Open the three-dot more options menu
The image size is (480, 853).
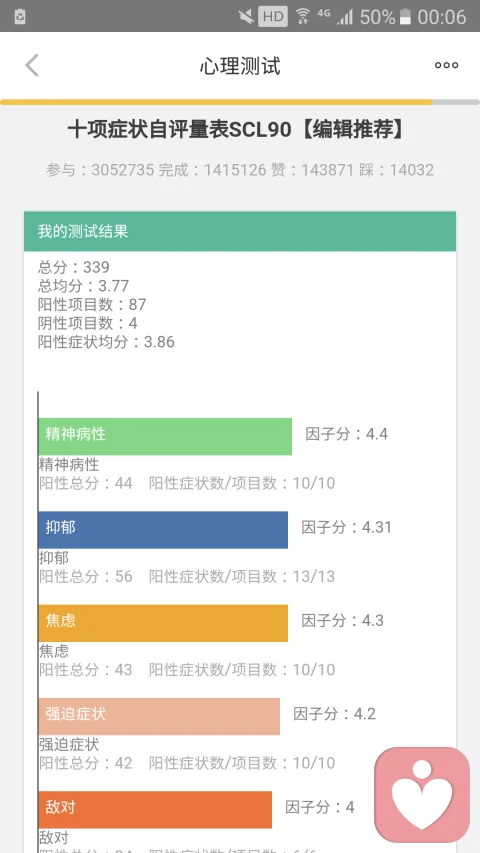(446, 65)
